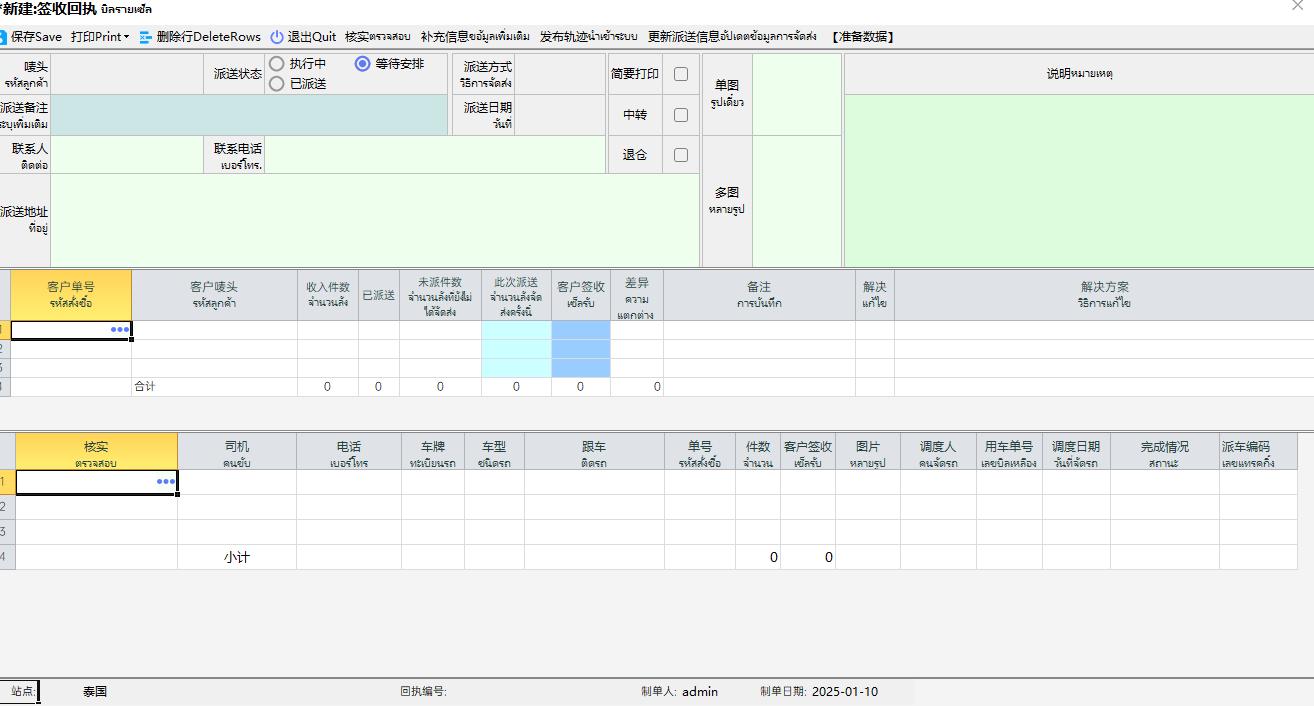Image resolution: width=1314 pixels, height=706 pixels.
Task: Click the 派送备注 remarks field
Action: tap(249, 115)
